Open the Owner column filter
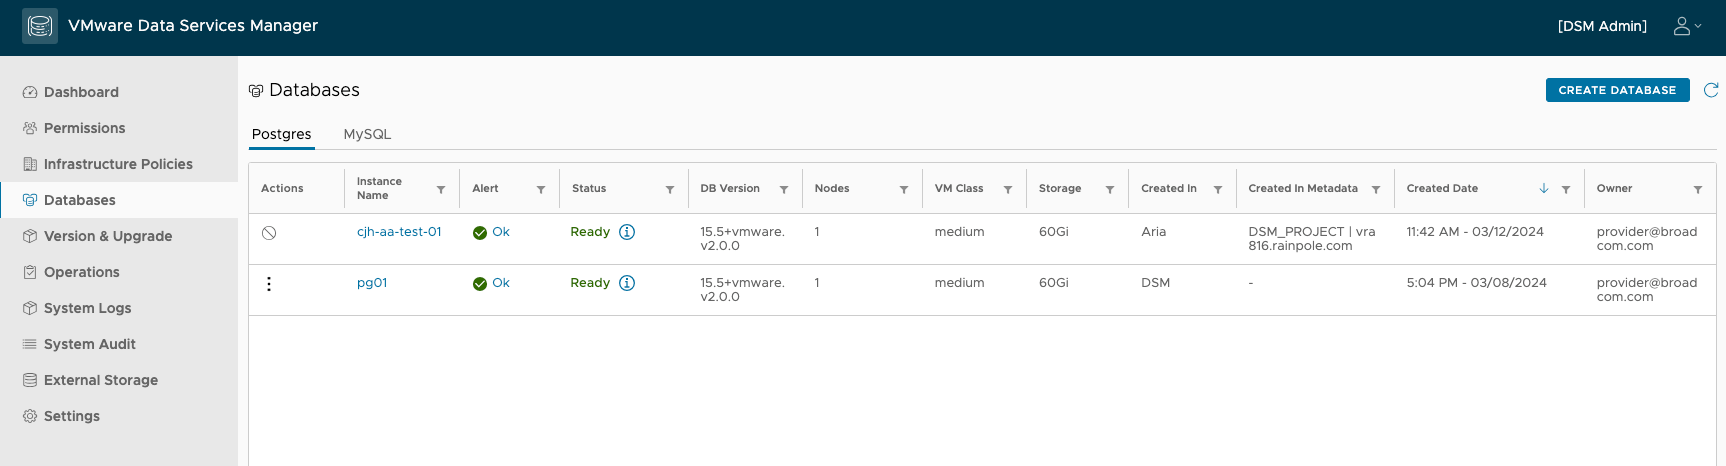Image resolution: width=1726 pixels, height=466 pixels. coord(1698,189)
